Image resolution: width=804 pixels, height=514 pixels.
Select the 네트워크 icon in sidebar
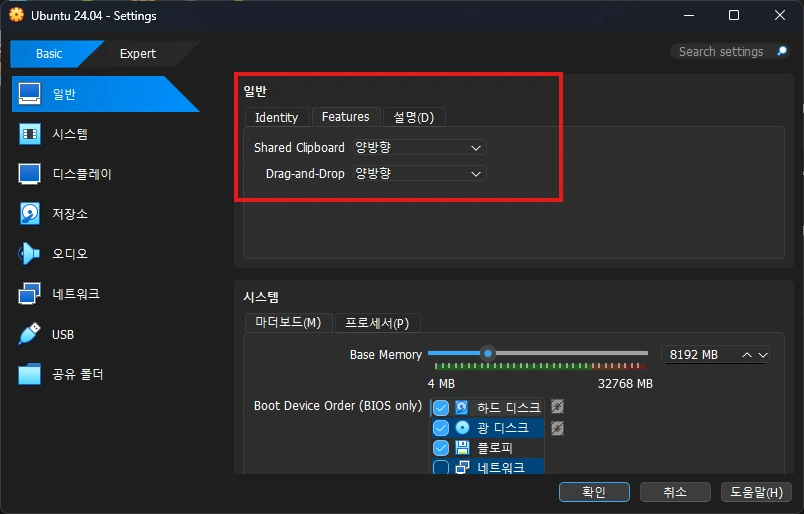click(x=29, y=294)
